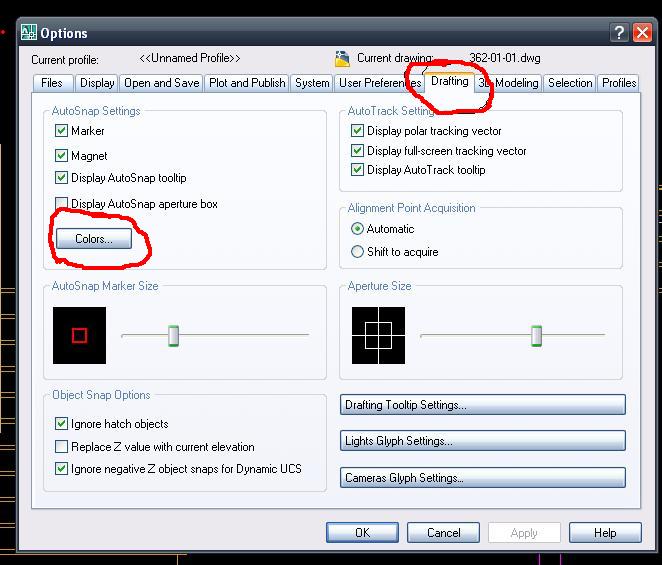662x565 pixels.
Task: Go to the Profiles tab
Action: coord(619,83)
